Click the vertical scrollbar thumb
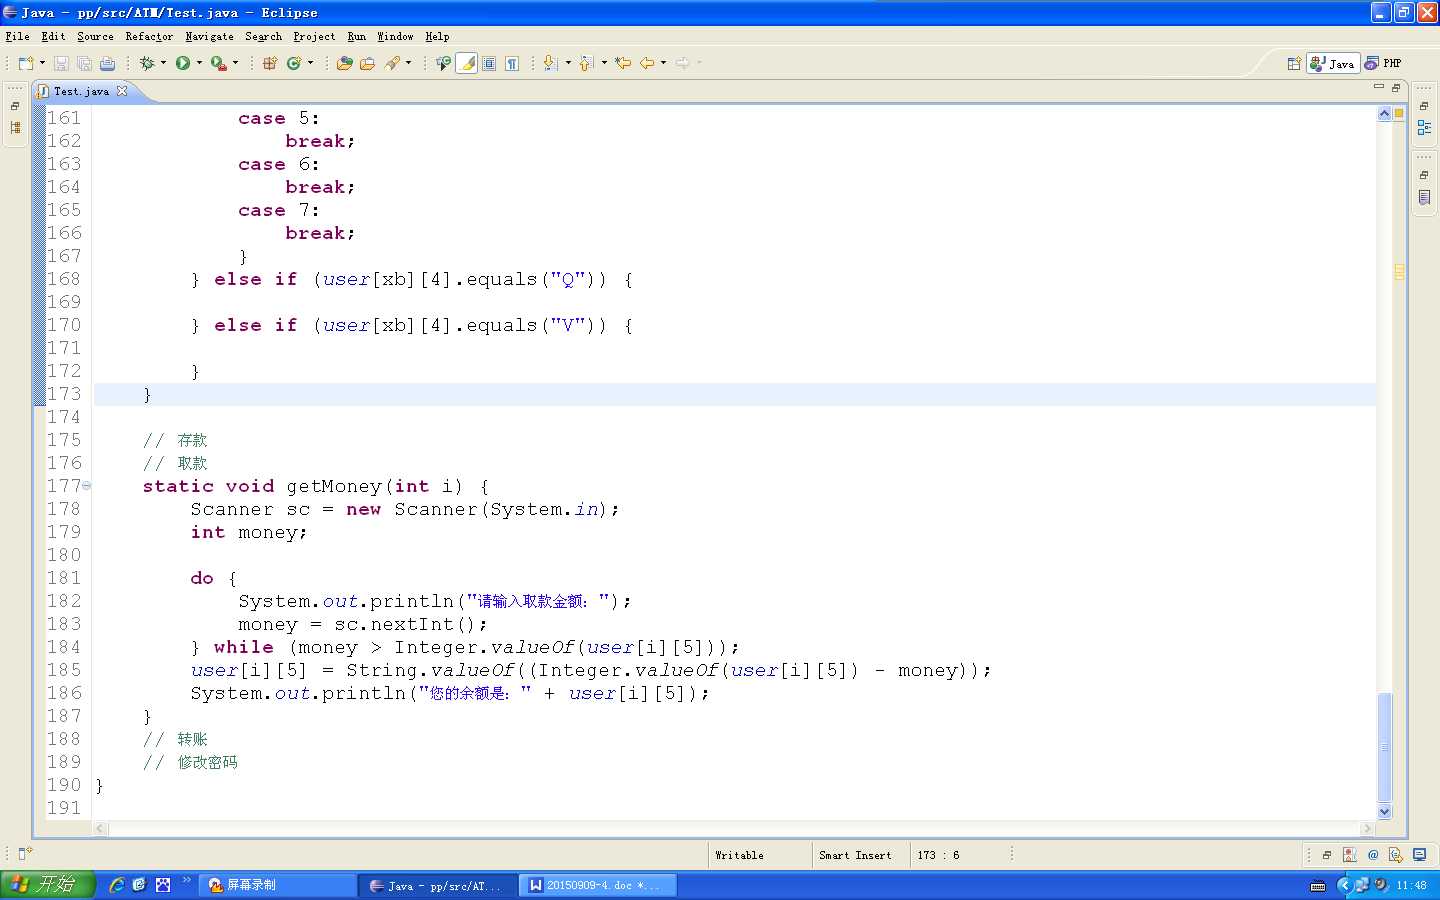Viewport: 1440px width, 900px height. (x=1385, y=746)
